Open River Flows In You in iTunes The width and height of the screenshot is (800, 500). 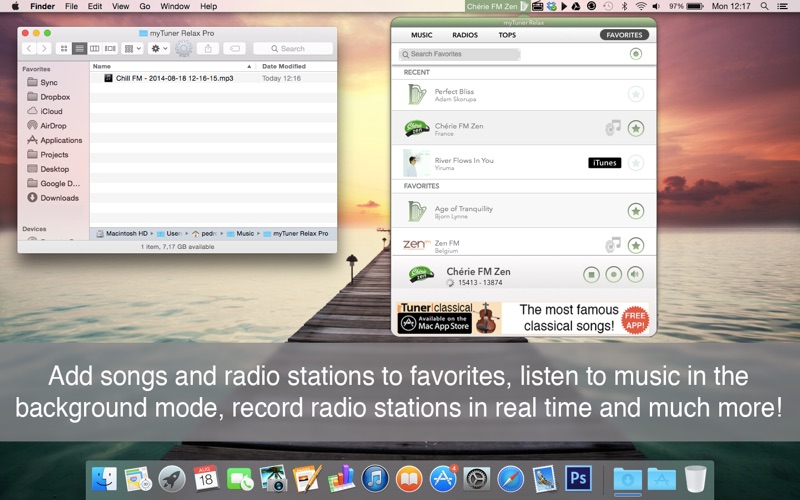tap(605, 163)
